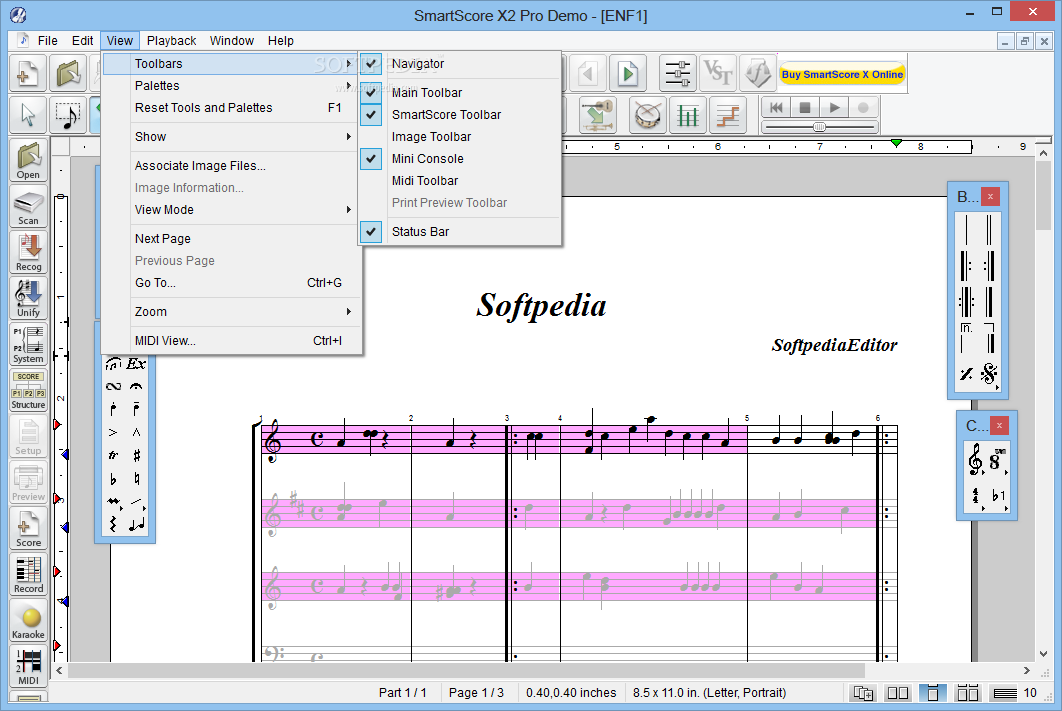Click the green ruler margin marker

tap(896, 143)
